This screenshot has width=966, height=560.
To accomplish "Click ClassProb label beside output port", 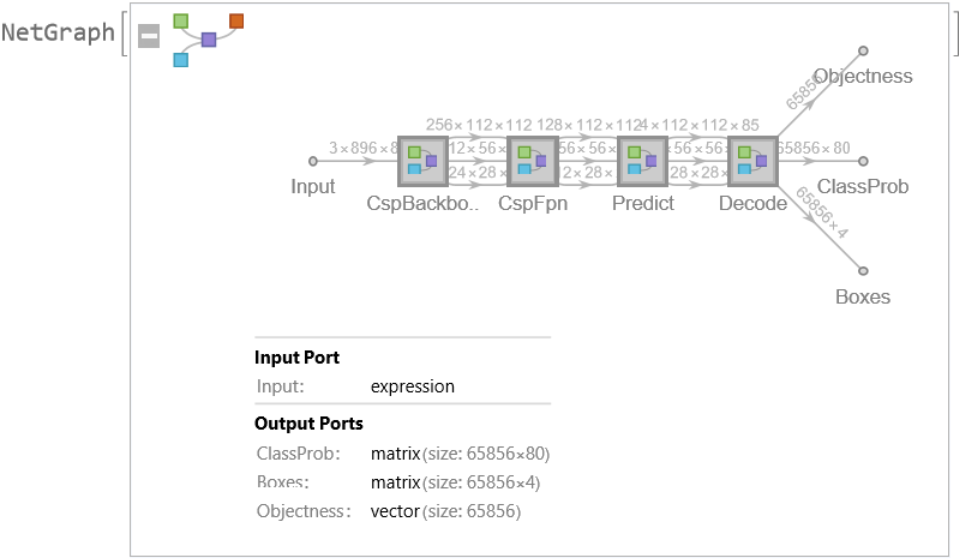I will (x=862, y=187).
